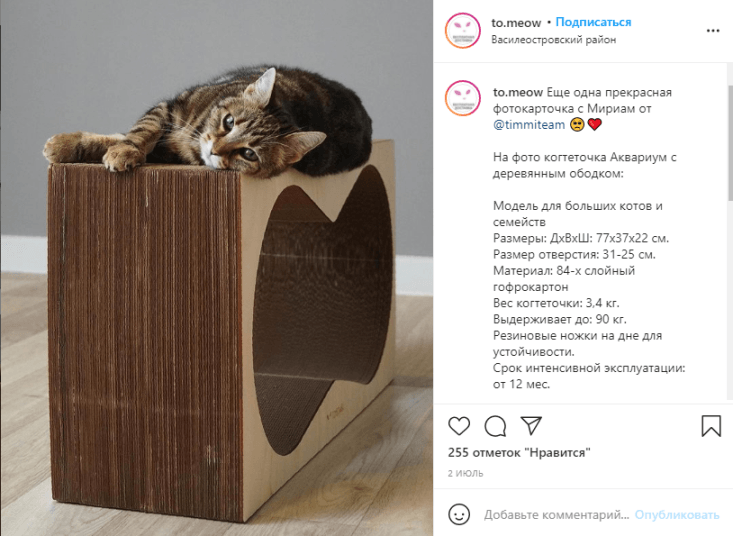Open Василеостровский район location link
This screenshot has width=733, height=536.
553,40
